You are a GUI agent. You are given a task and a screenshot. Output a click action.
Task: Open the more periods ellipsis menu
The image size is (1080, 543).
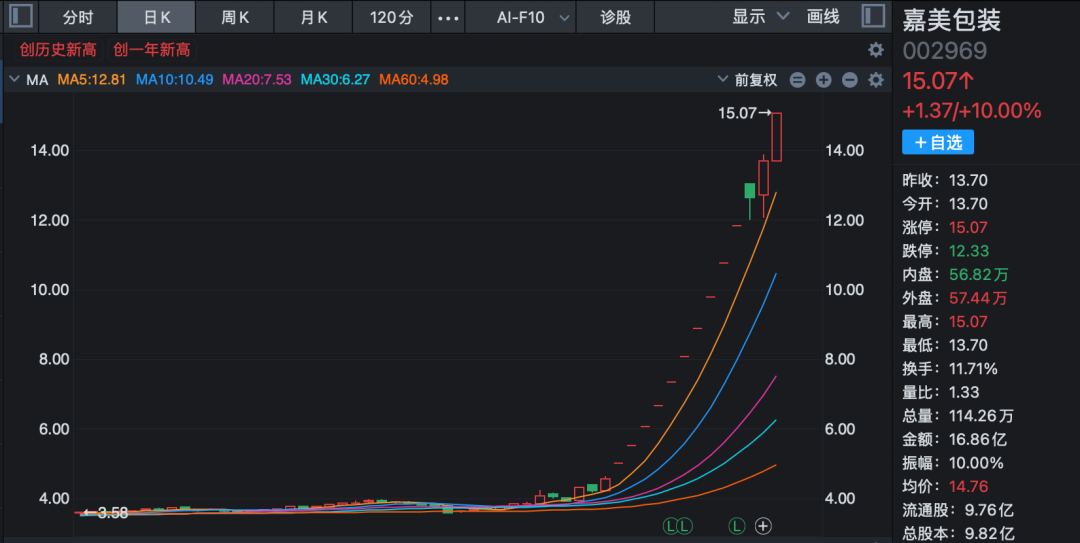450,18
